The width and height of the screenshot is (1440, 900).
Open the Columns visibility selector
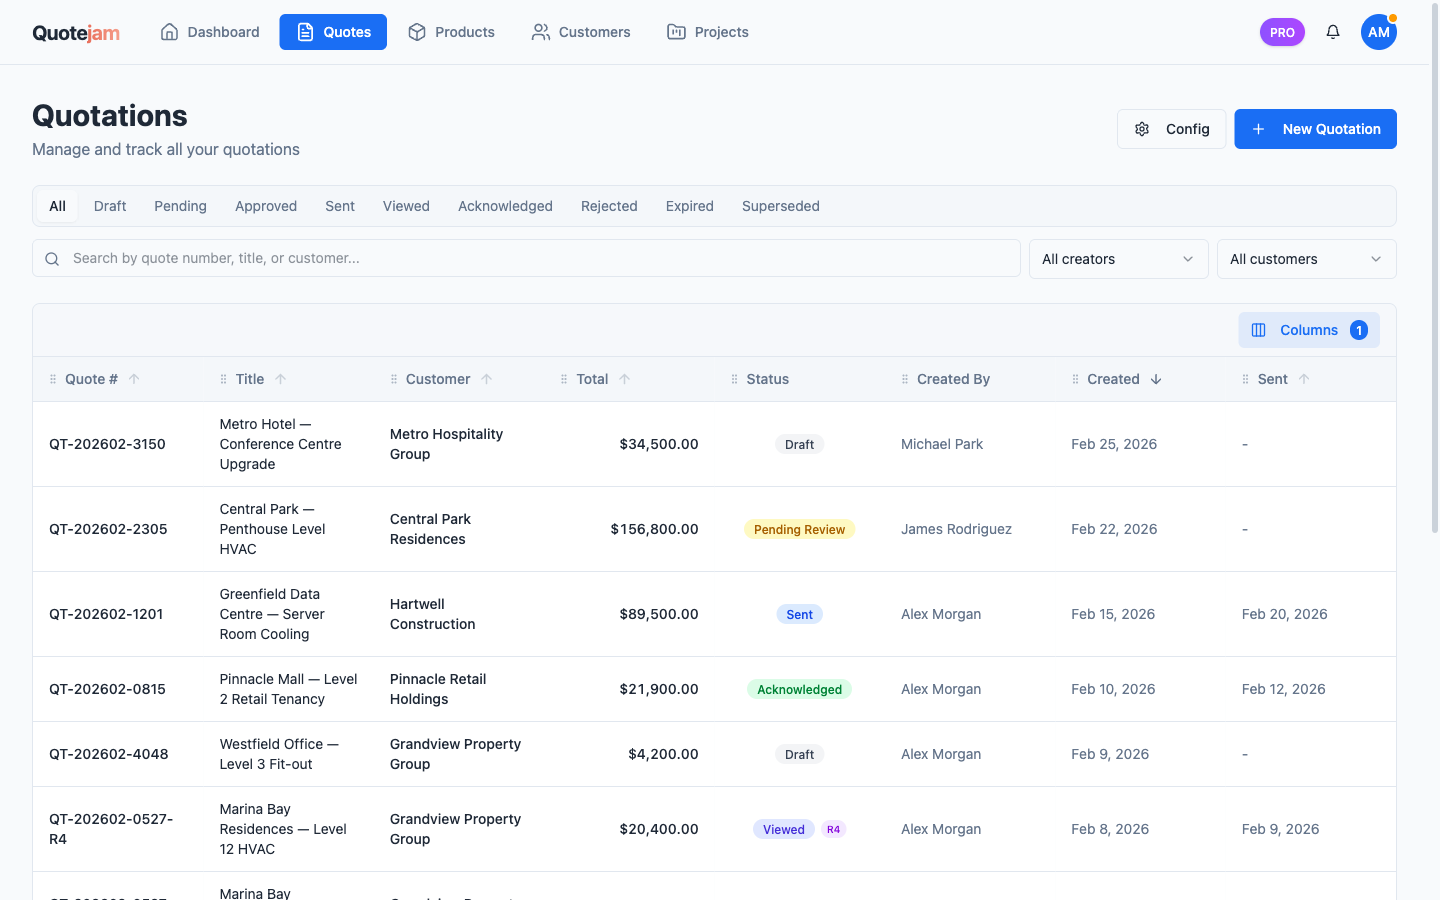[1308, 330]
